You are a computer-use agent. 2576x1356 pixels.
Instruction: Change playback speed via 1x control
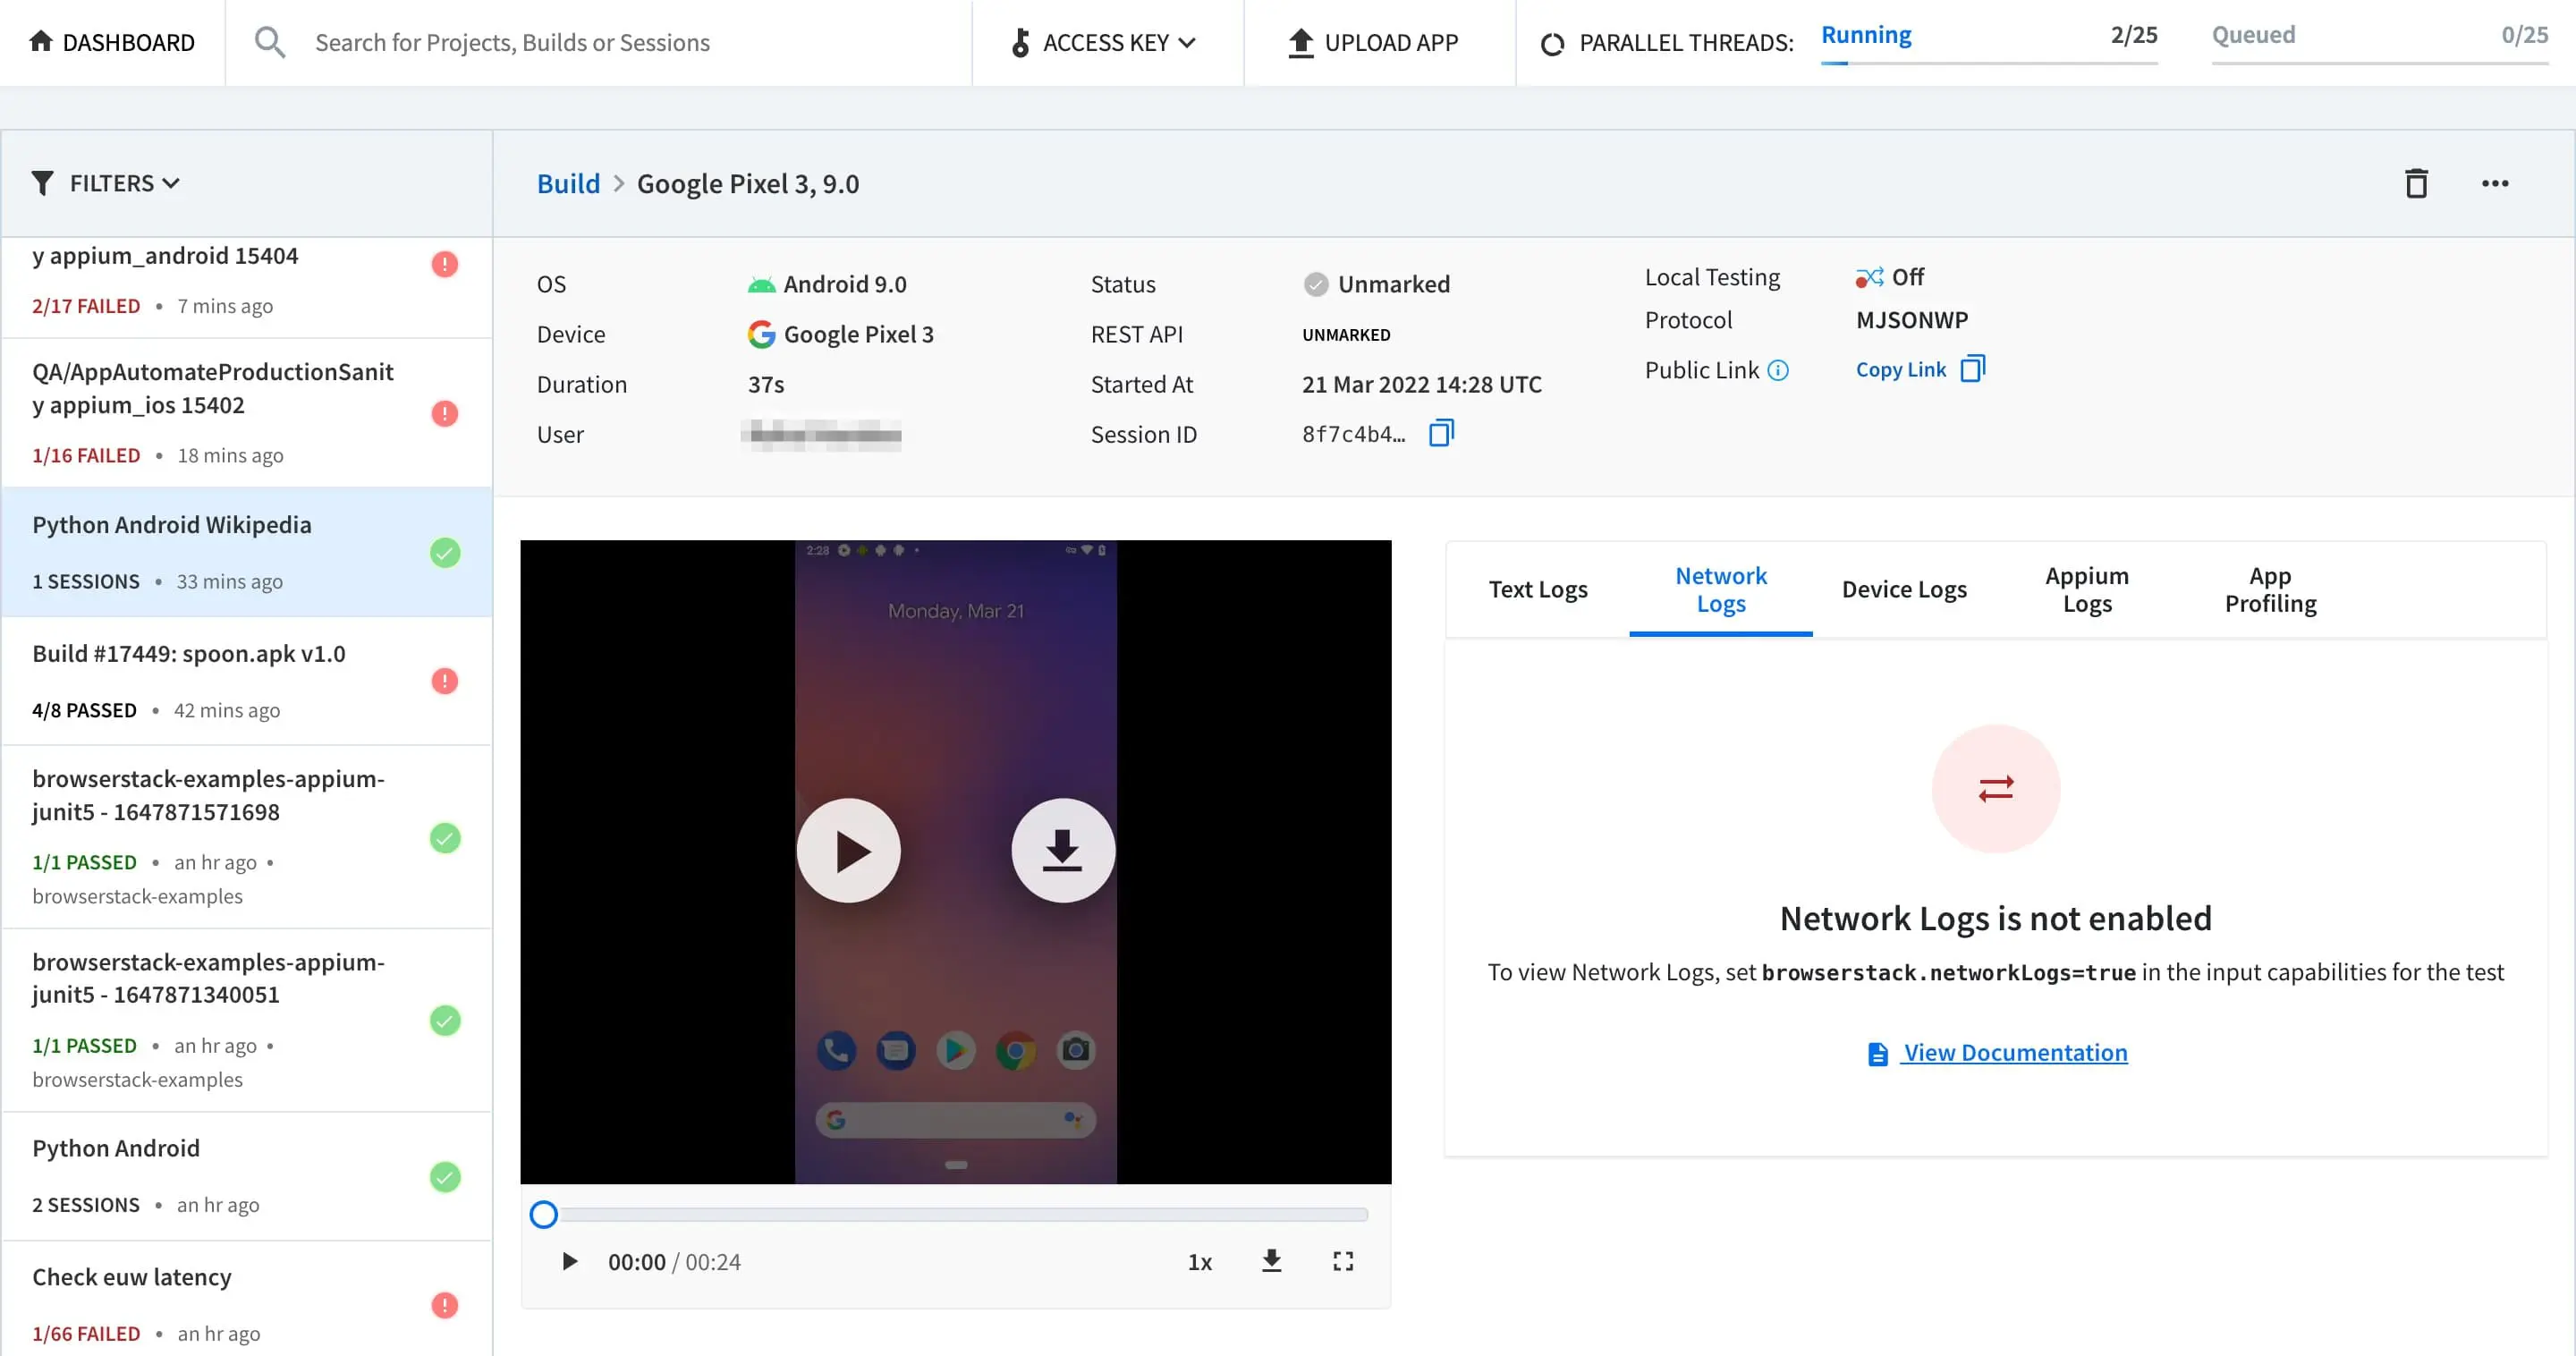[1199, 1262]
